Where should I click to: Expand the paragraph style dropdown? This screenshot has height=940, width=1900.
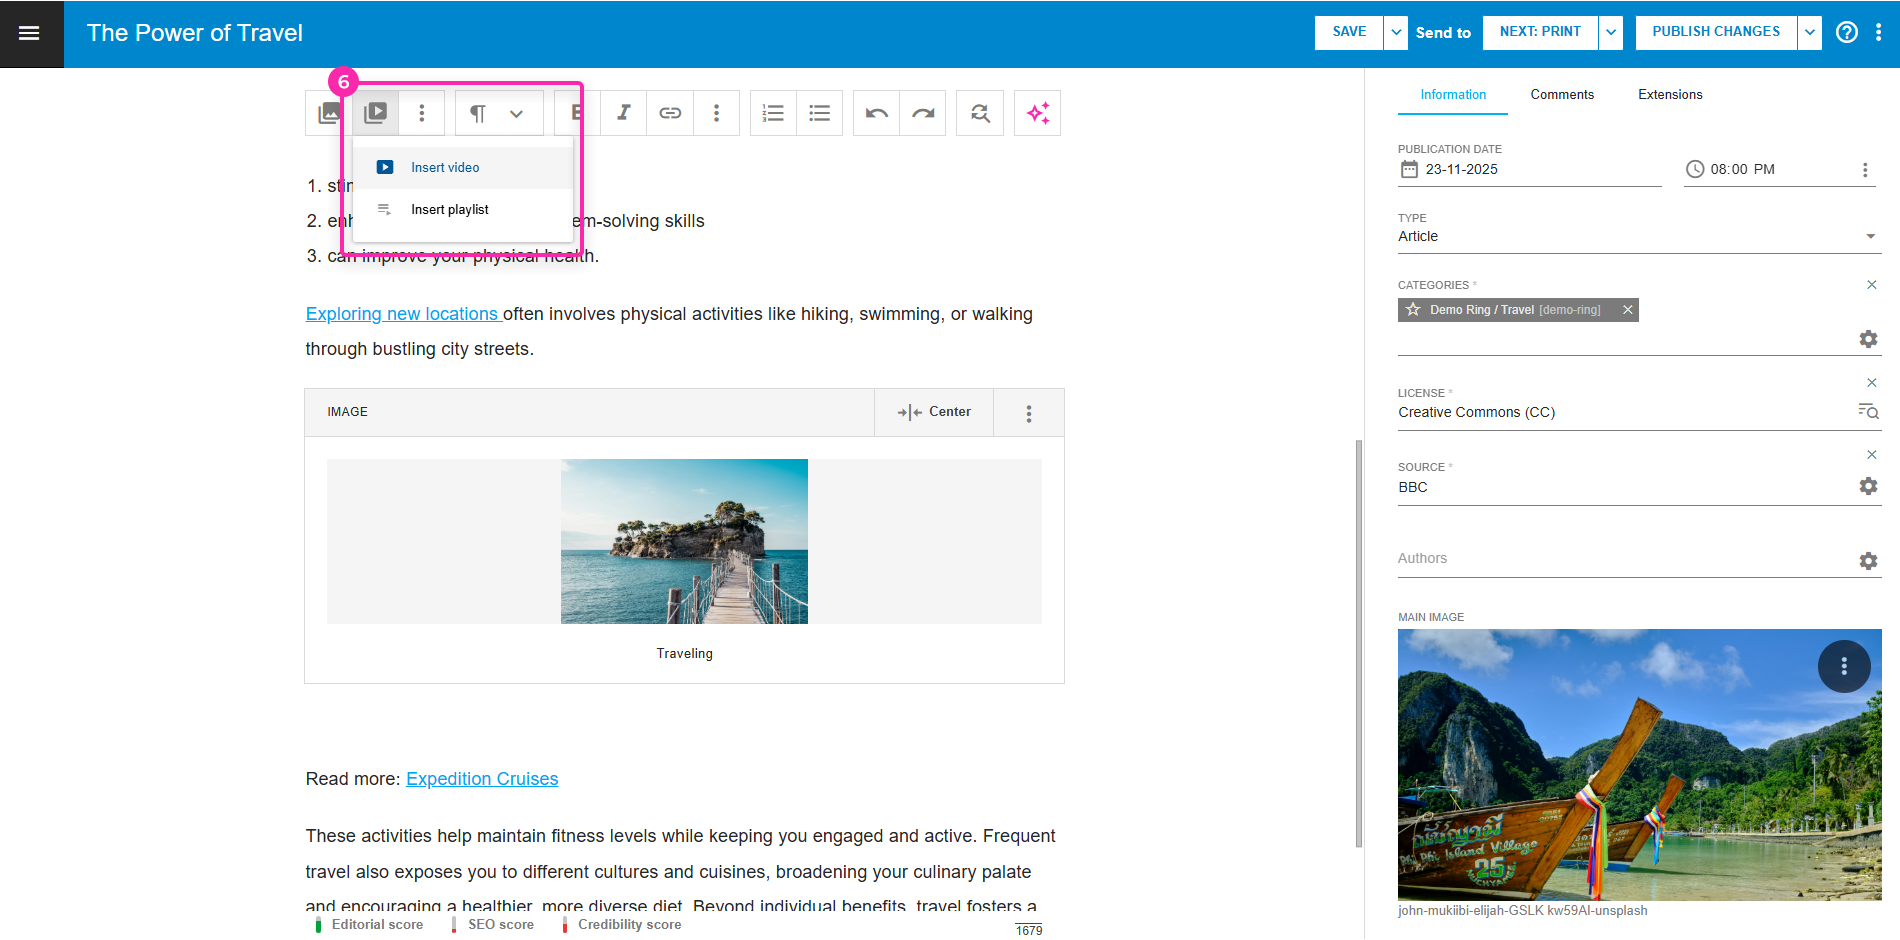(516, 113)
